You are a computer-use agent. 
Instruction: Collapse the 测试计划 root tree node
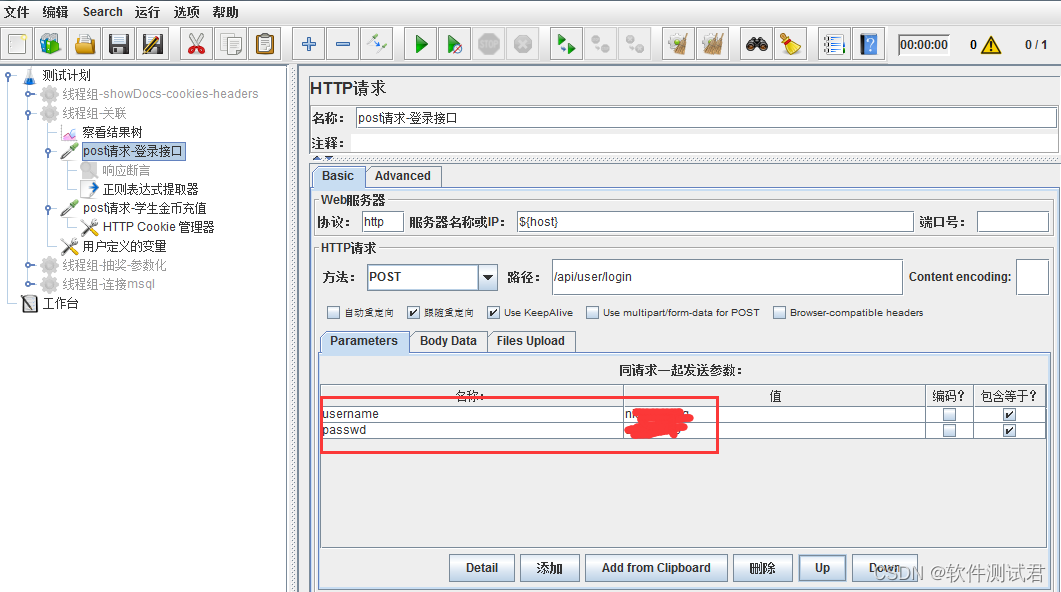pos(8,75)
